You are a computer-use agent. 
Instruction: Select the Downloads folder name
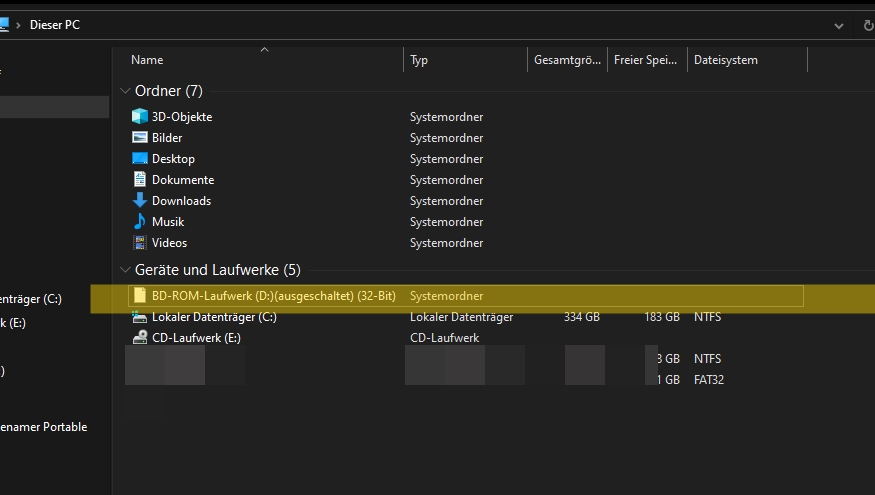(181, 200)
